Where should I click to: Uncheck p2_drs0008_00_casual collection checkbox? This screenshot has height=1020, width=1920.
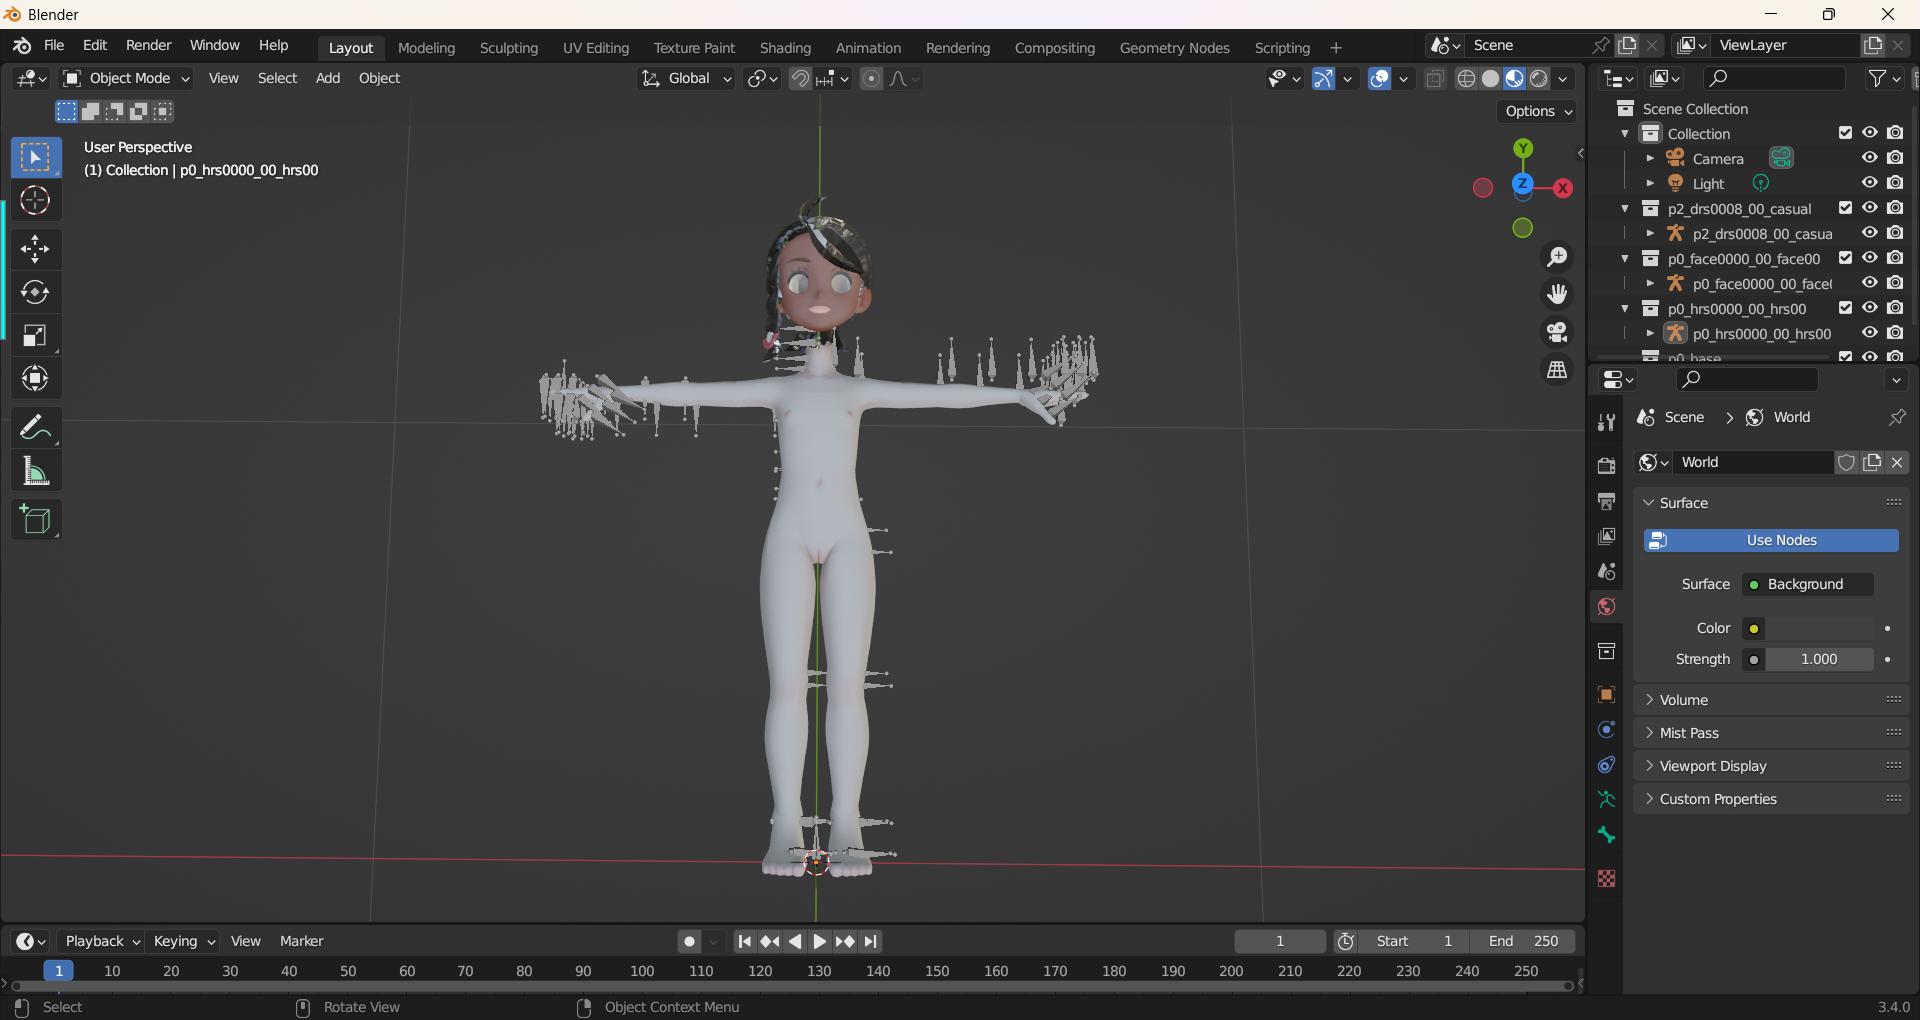pyautogui.click(x=1845, y=208)
